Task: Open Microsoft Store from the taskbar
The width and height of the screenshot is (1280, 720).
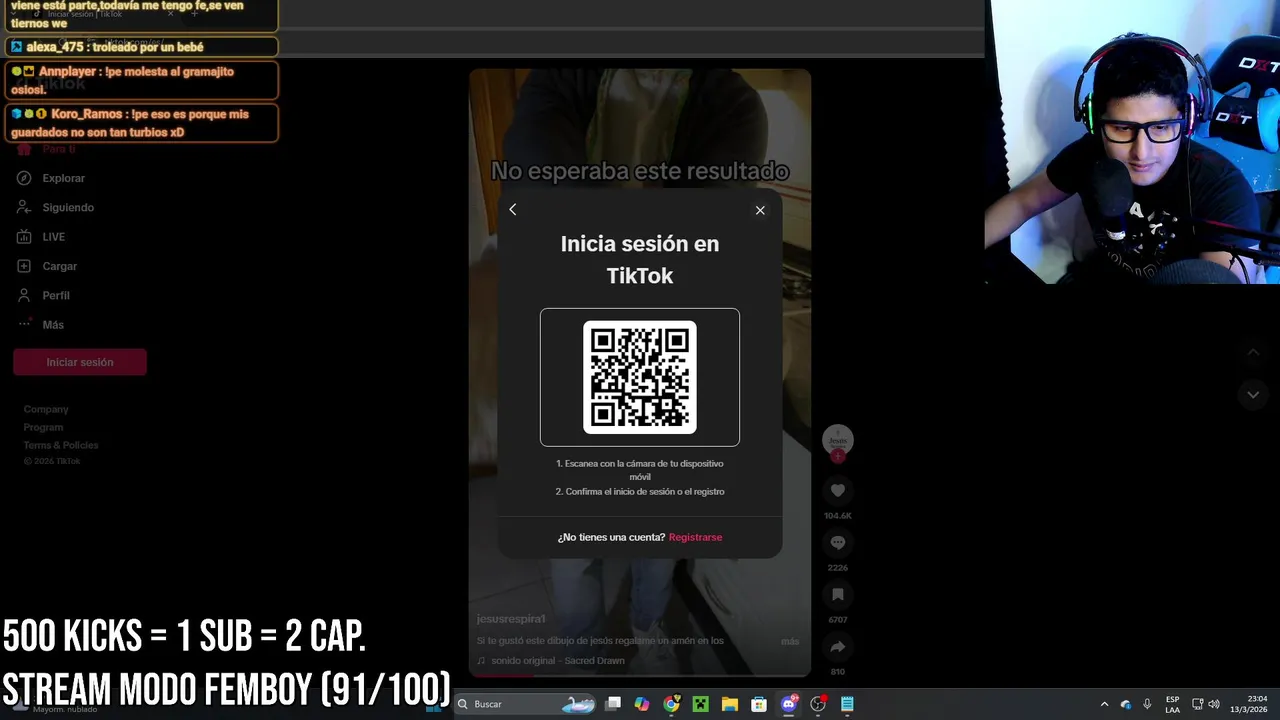Action: tap(759, 704)
